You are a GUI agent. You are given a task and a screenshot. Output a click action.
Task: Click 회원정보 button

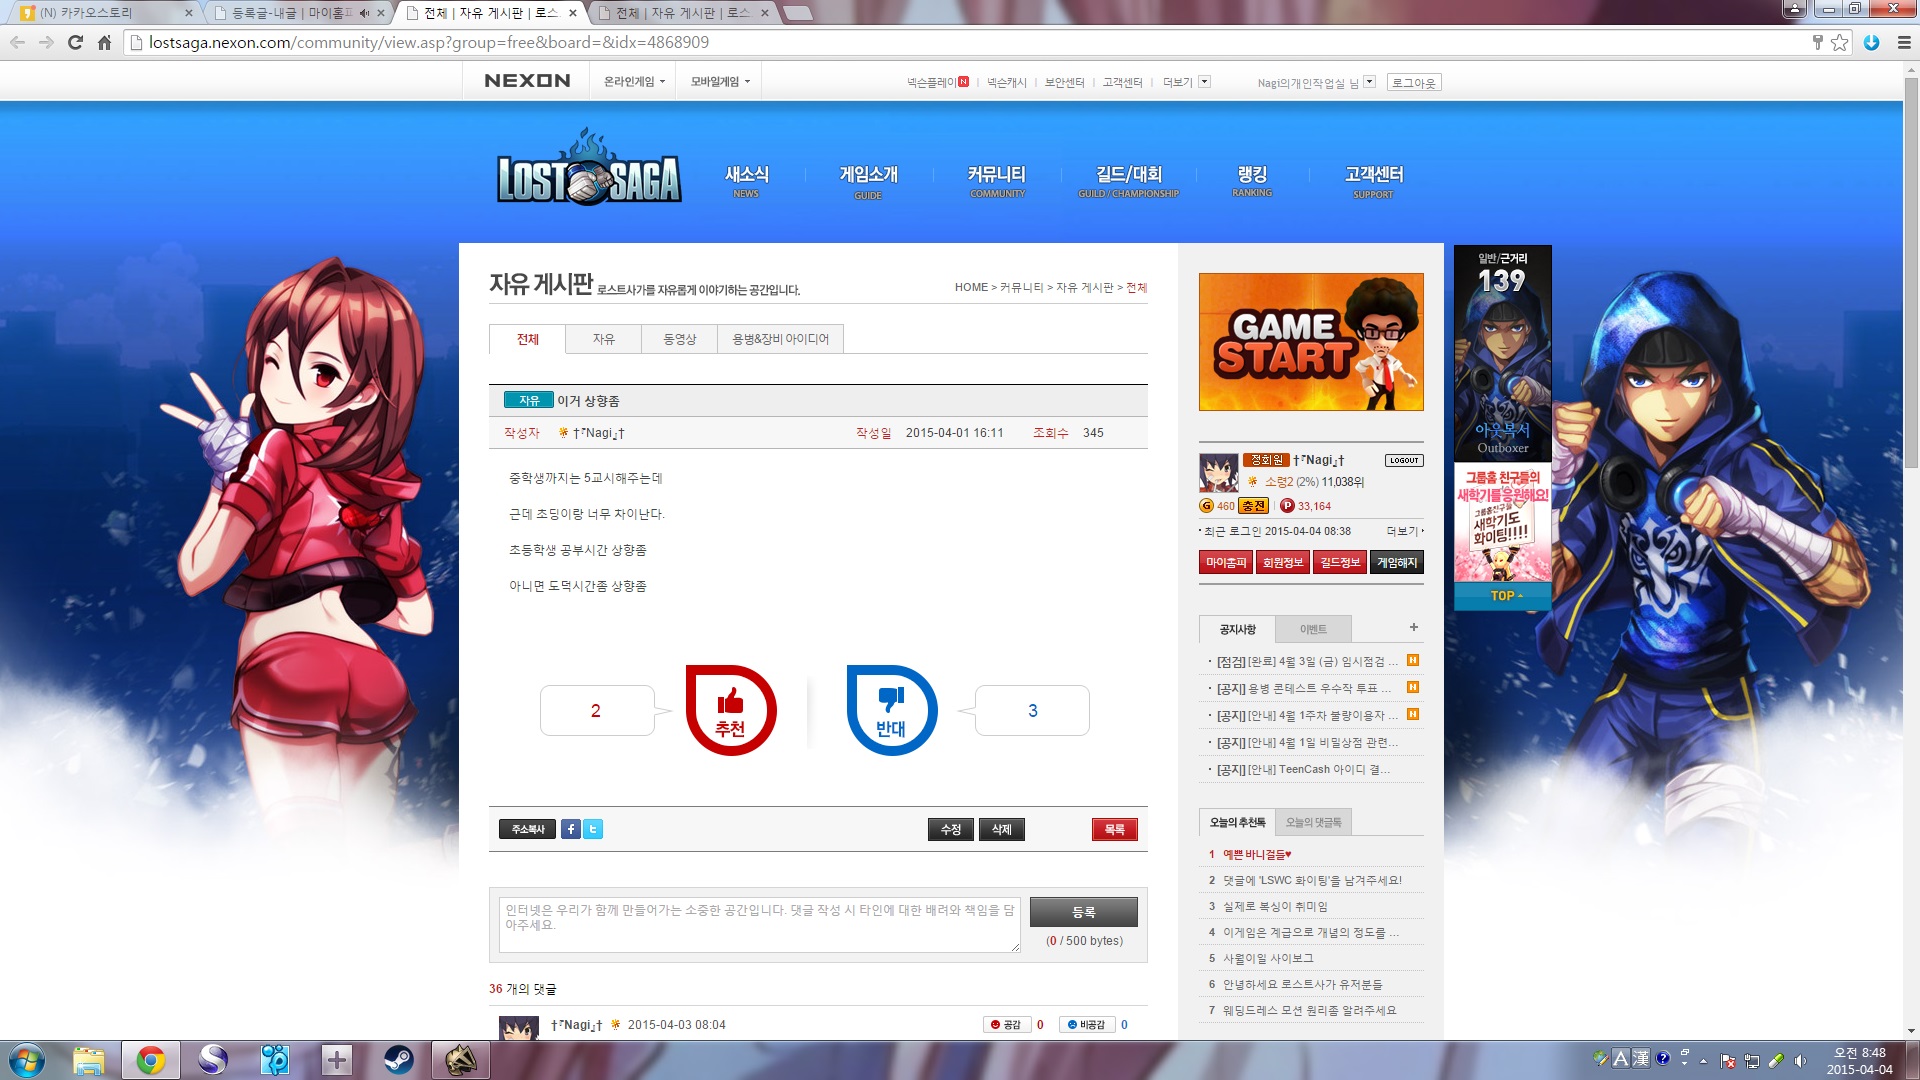point(1283,562)
